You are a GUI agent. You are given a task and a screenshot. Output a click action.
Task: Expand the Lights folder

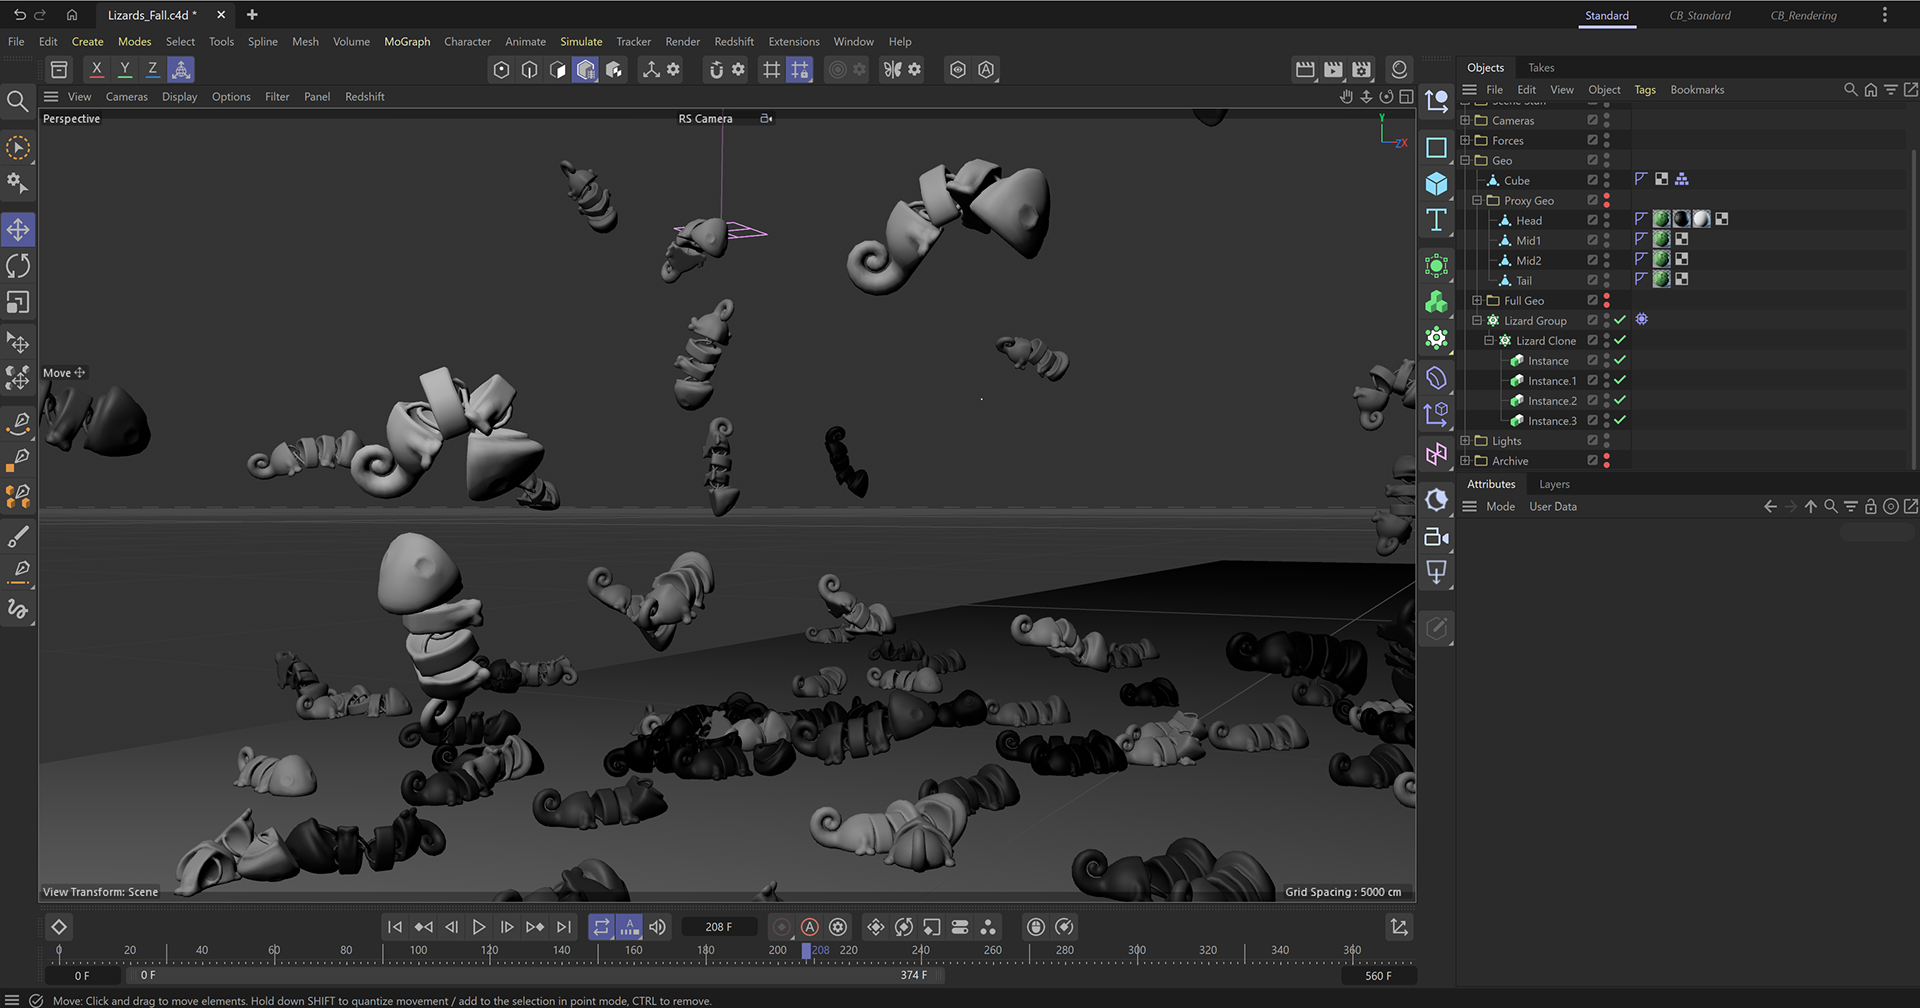[1465, 440]
